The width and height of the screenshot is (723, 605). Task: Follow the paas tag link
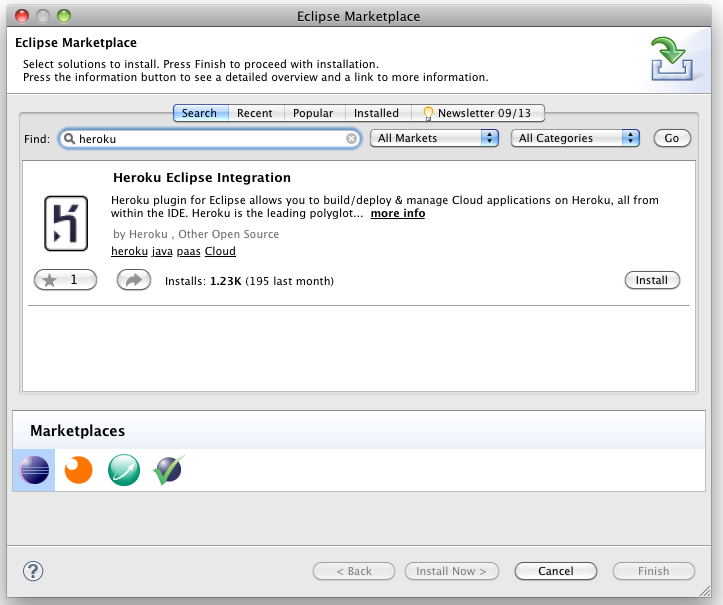click(x=189, y=251)
